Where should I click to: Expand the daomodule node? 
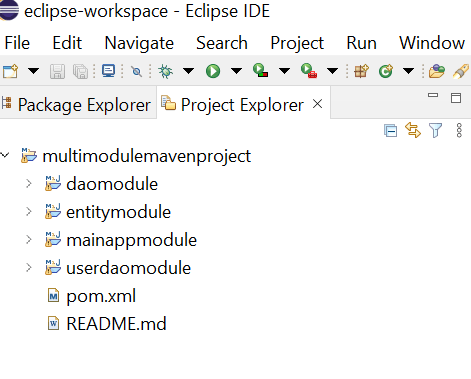coord(29,183)
